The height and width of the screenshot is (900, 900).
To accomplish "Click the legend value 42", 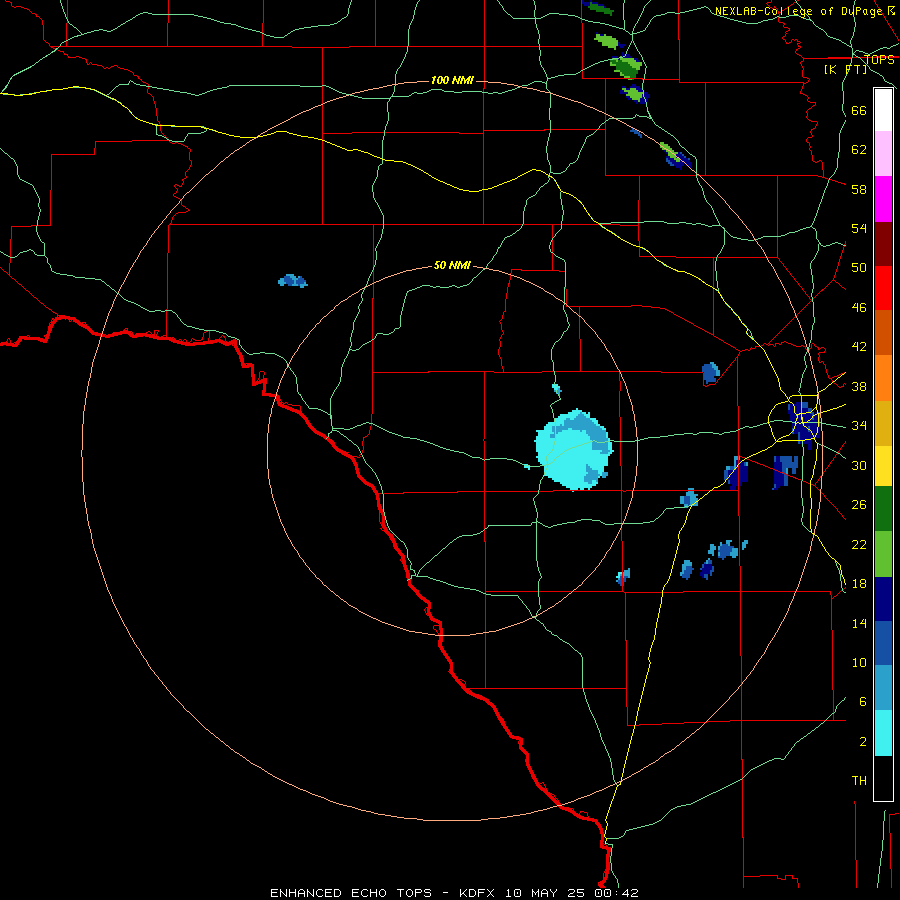I will (859, 347).
